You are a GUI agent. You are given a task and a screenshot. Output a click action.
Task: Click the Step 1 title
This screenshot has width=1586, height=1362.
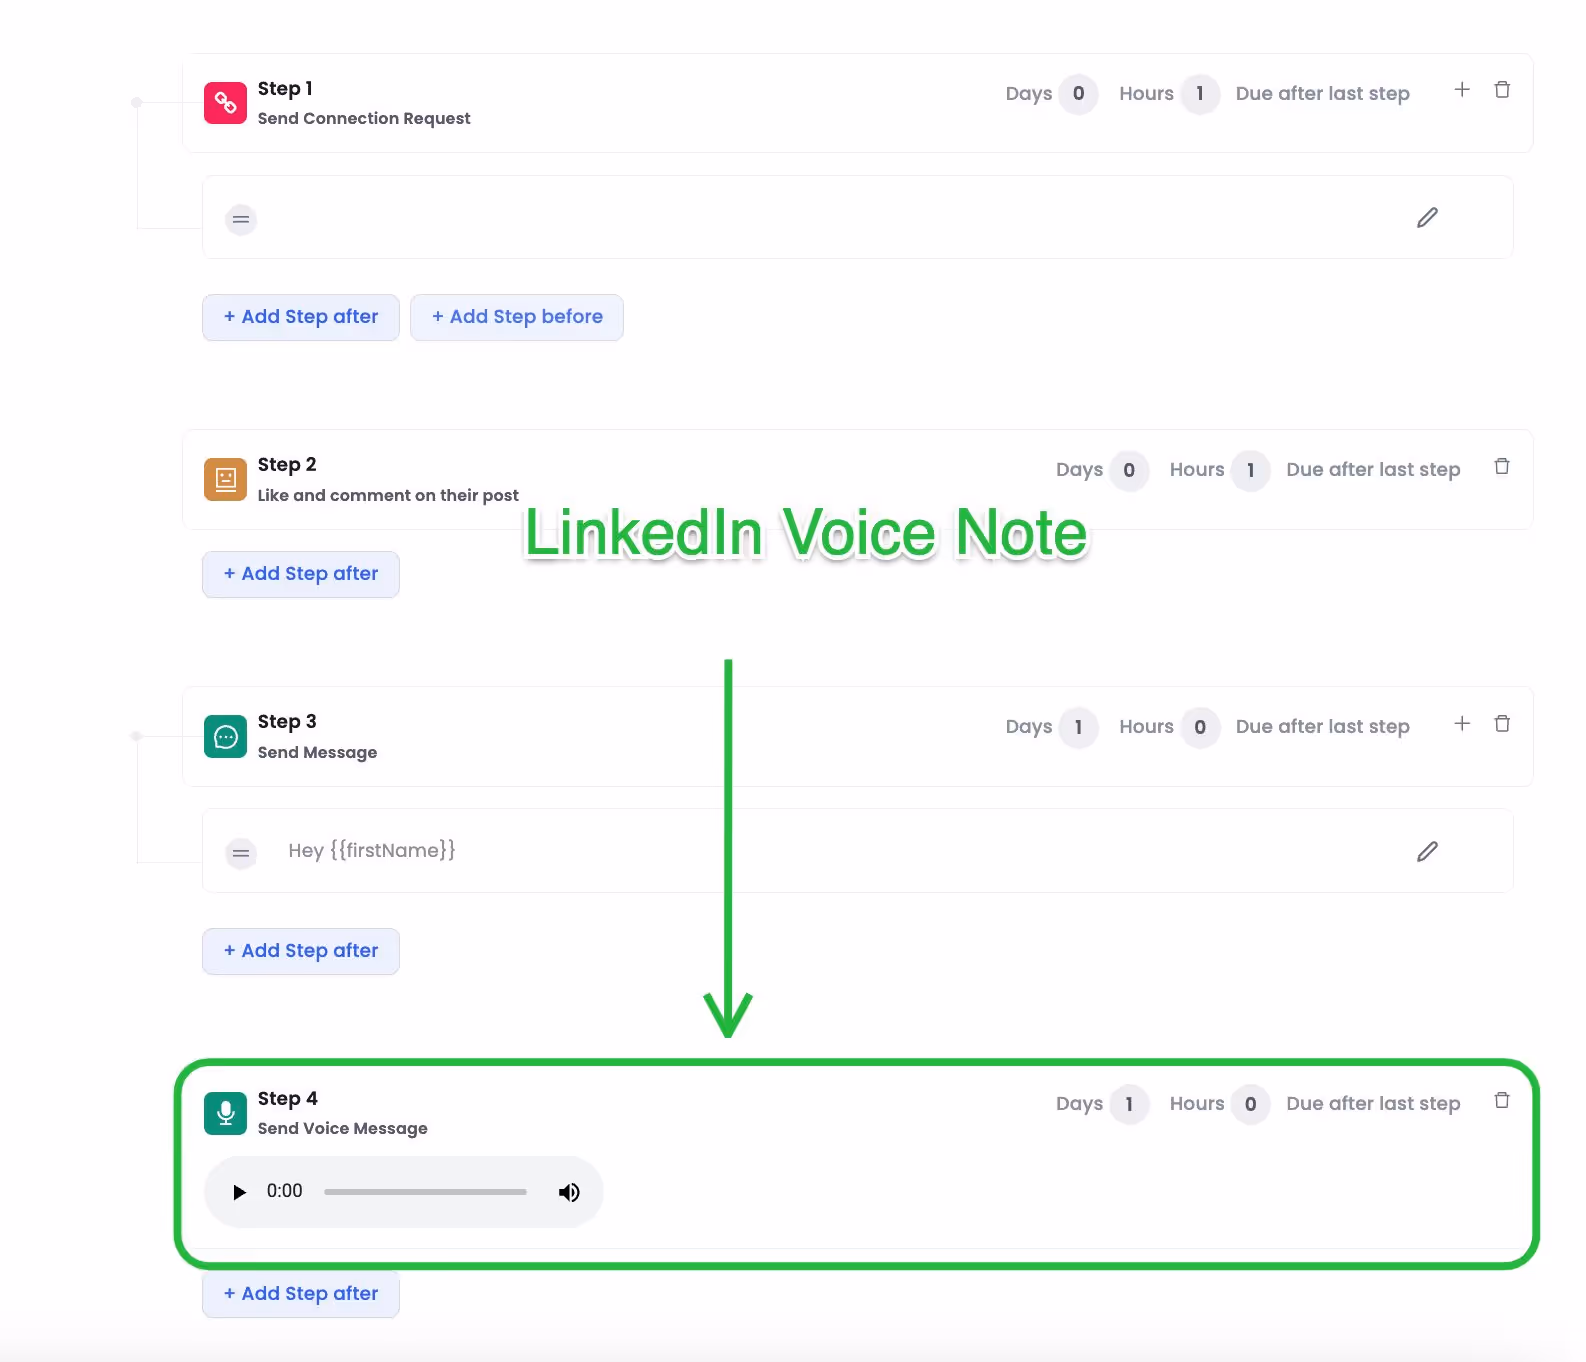click(x=285, y=89)
